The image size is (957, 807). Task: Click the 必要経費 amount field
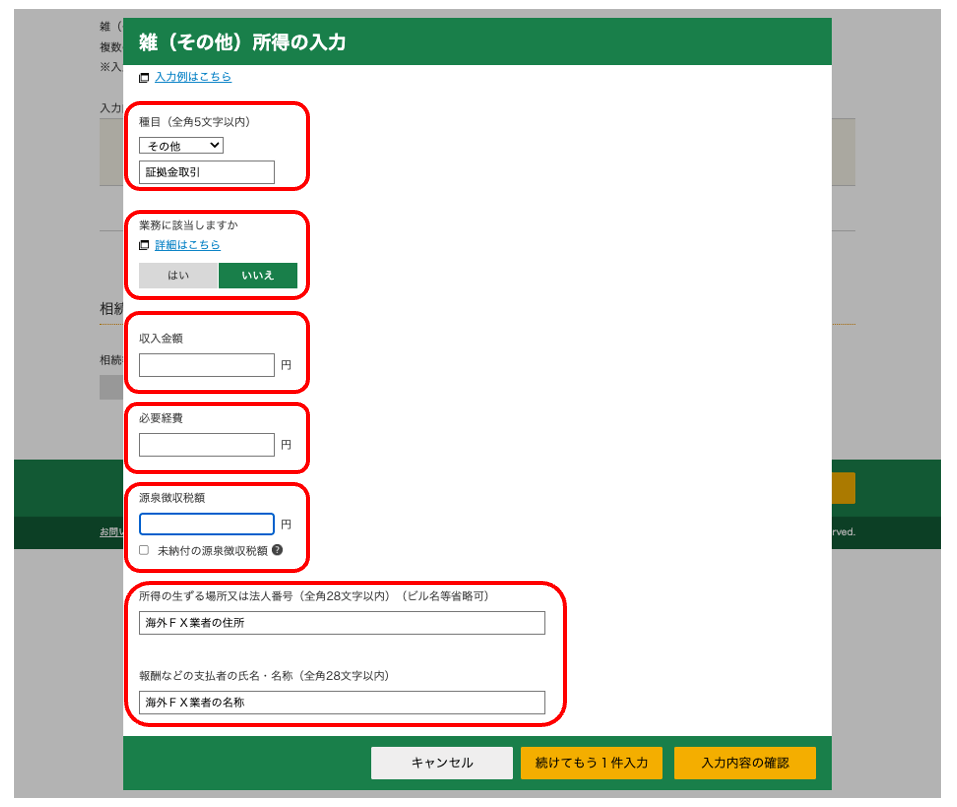(206, 445)
